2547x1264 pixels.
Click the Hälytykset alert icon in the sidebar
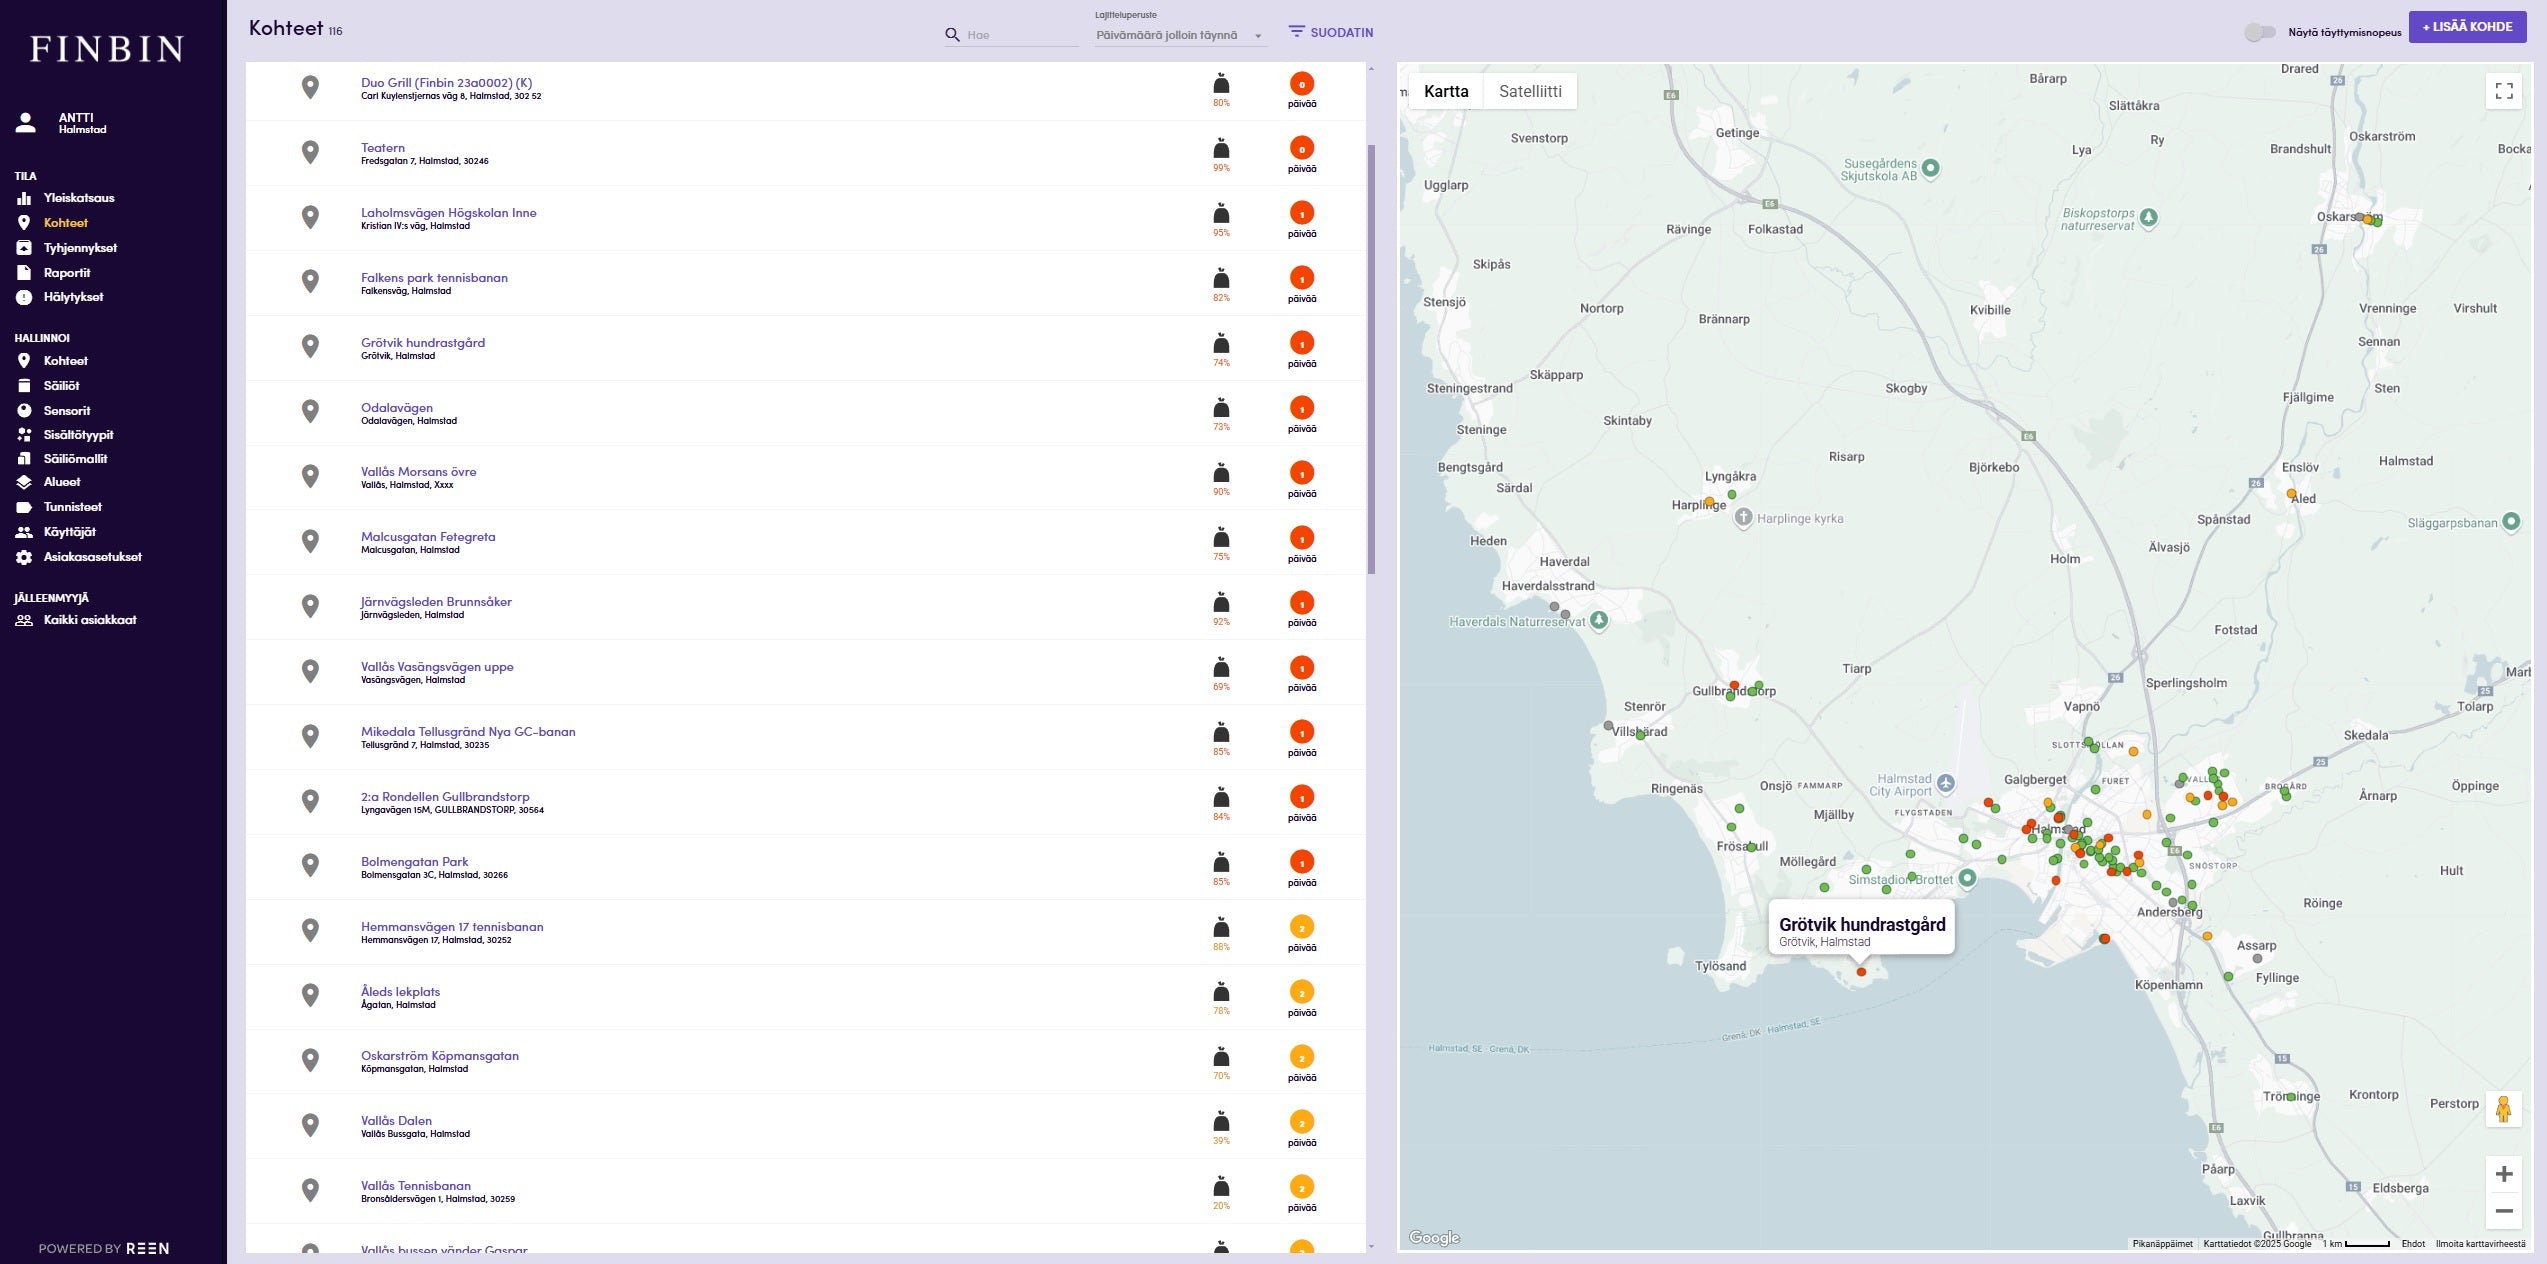(x=24, y=297)
